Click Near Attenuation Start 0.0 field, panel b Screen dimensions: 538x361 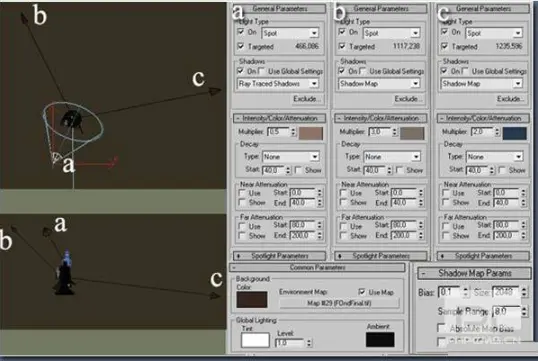pyautogui.click(x=405, y=193)
